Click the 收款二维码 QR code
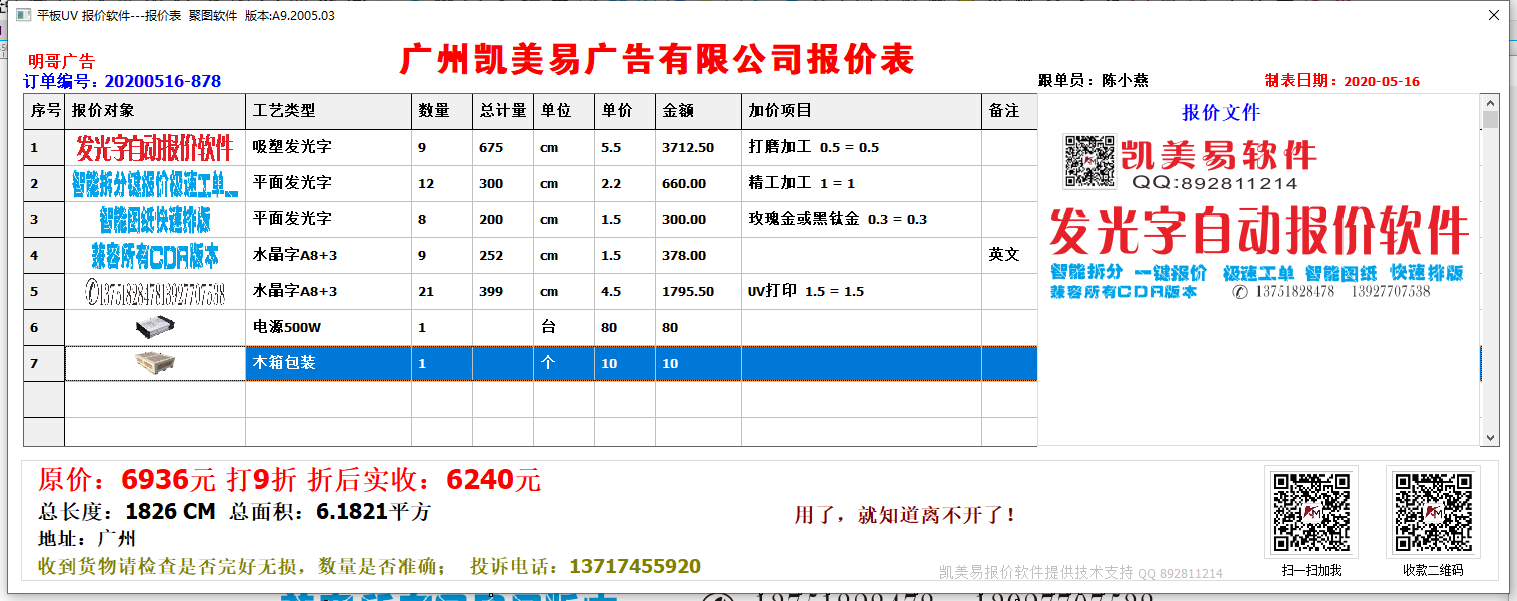This screenshot has height=601, width=1517. [x=1433, y=513]
